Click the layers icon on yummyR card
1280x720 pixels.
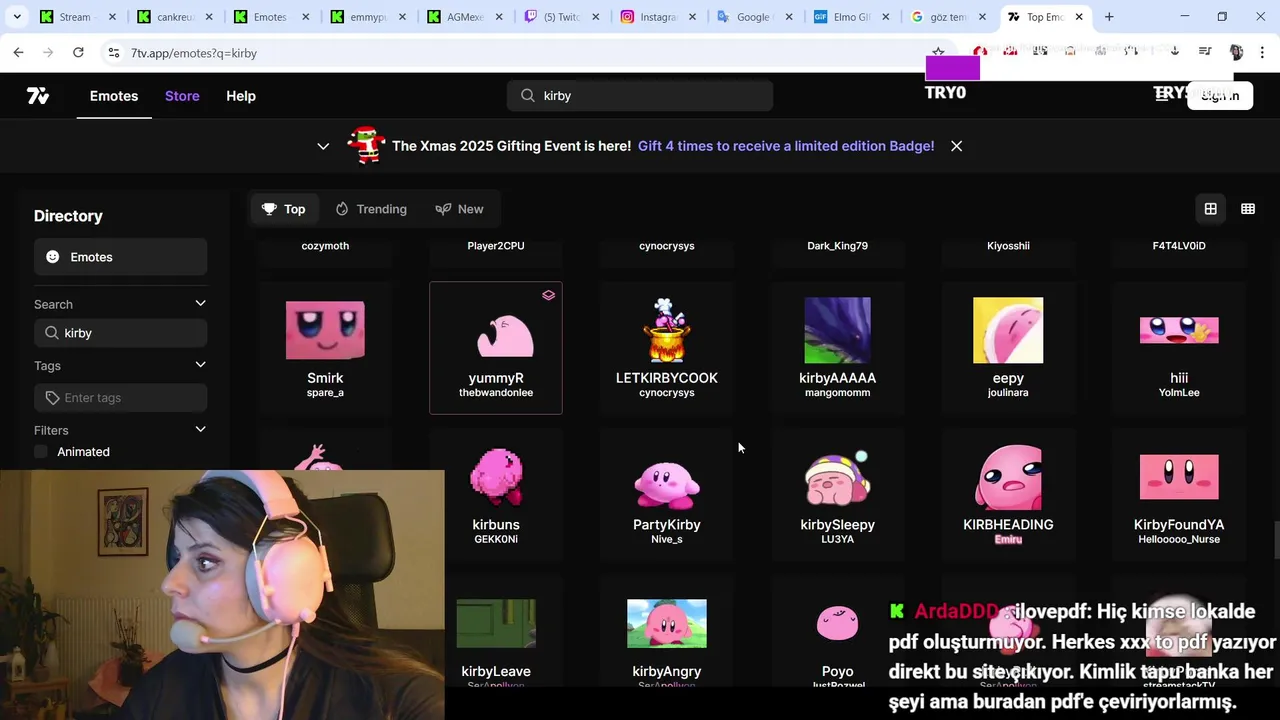click(548, 295)
